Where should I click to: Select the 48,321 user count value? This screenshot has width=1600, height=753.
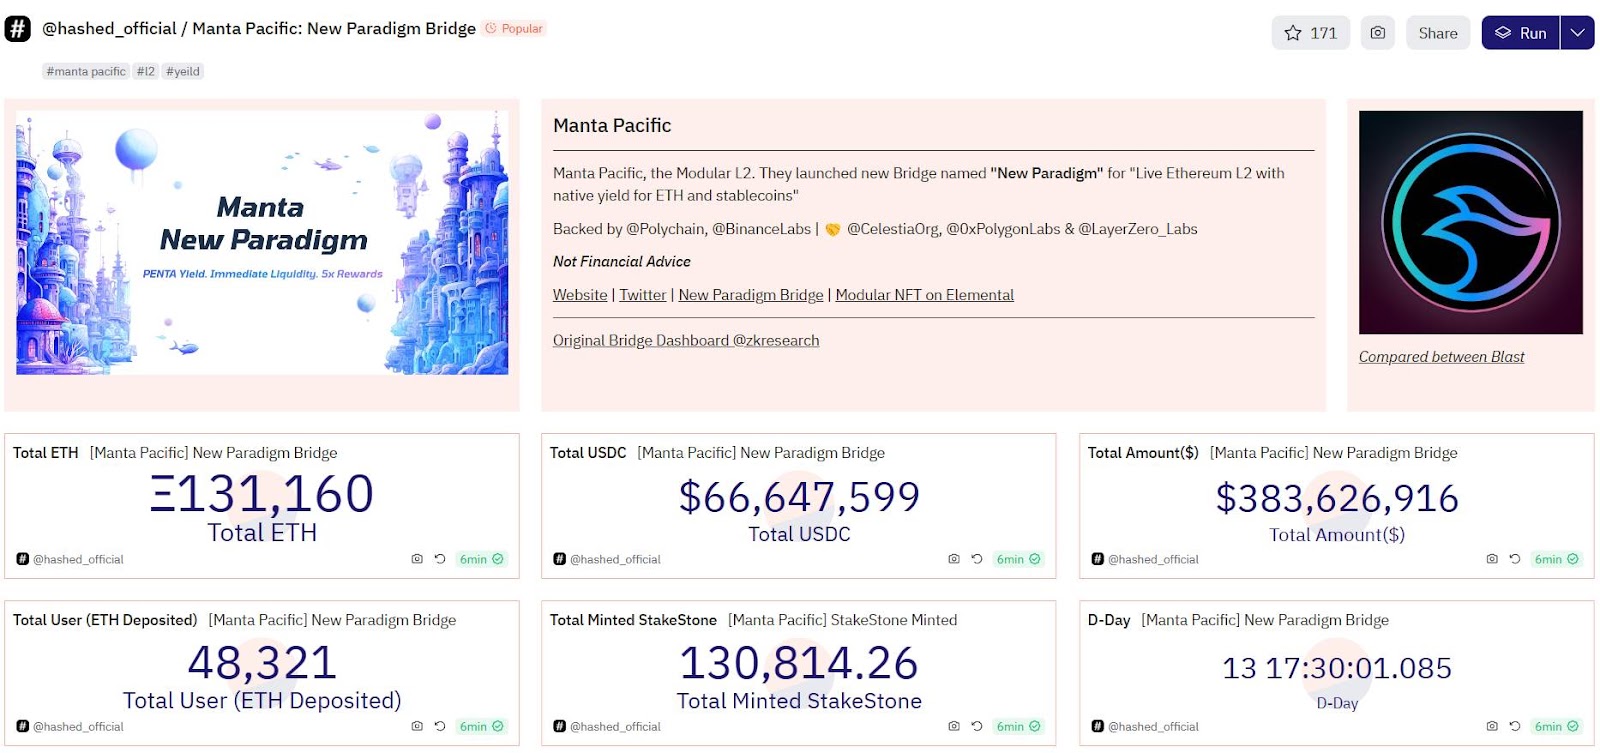pos(262,662)
